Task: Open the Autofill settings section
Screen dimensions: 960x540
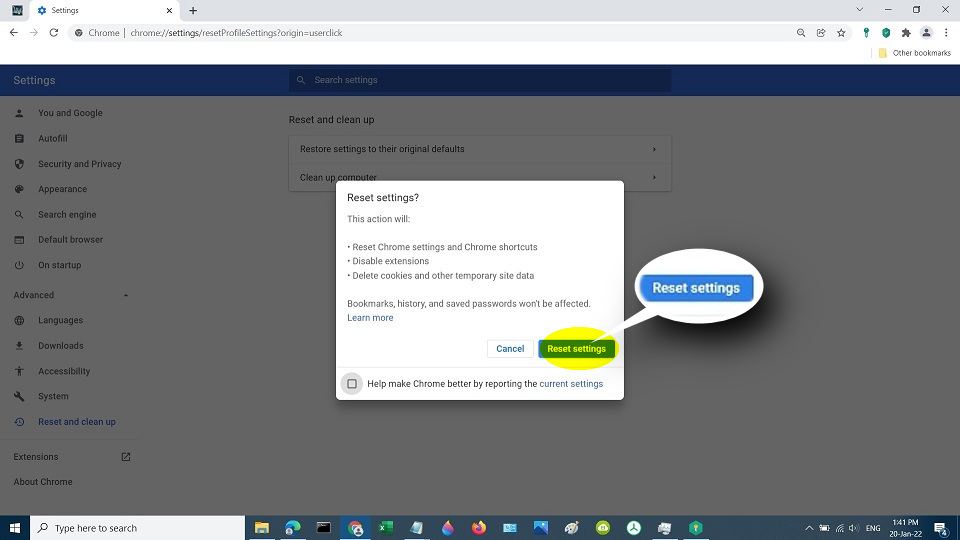Action: point(53,139)
